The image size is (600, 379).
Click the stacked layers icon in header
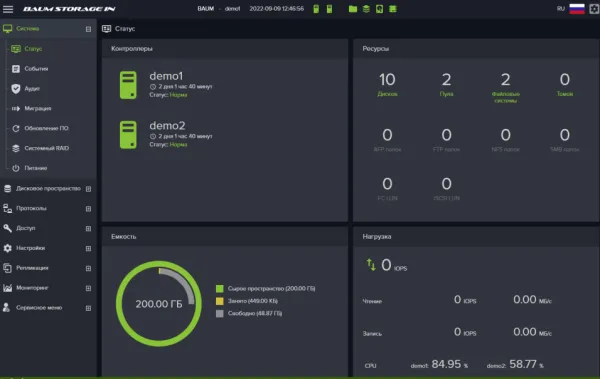tap(366, 9)
